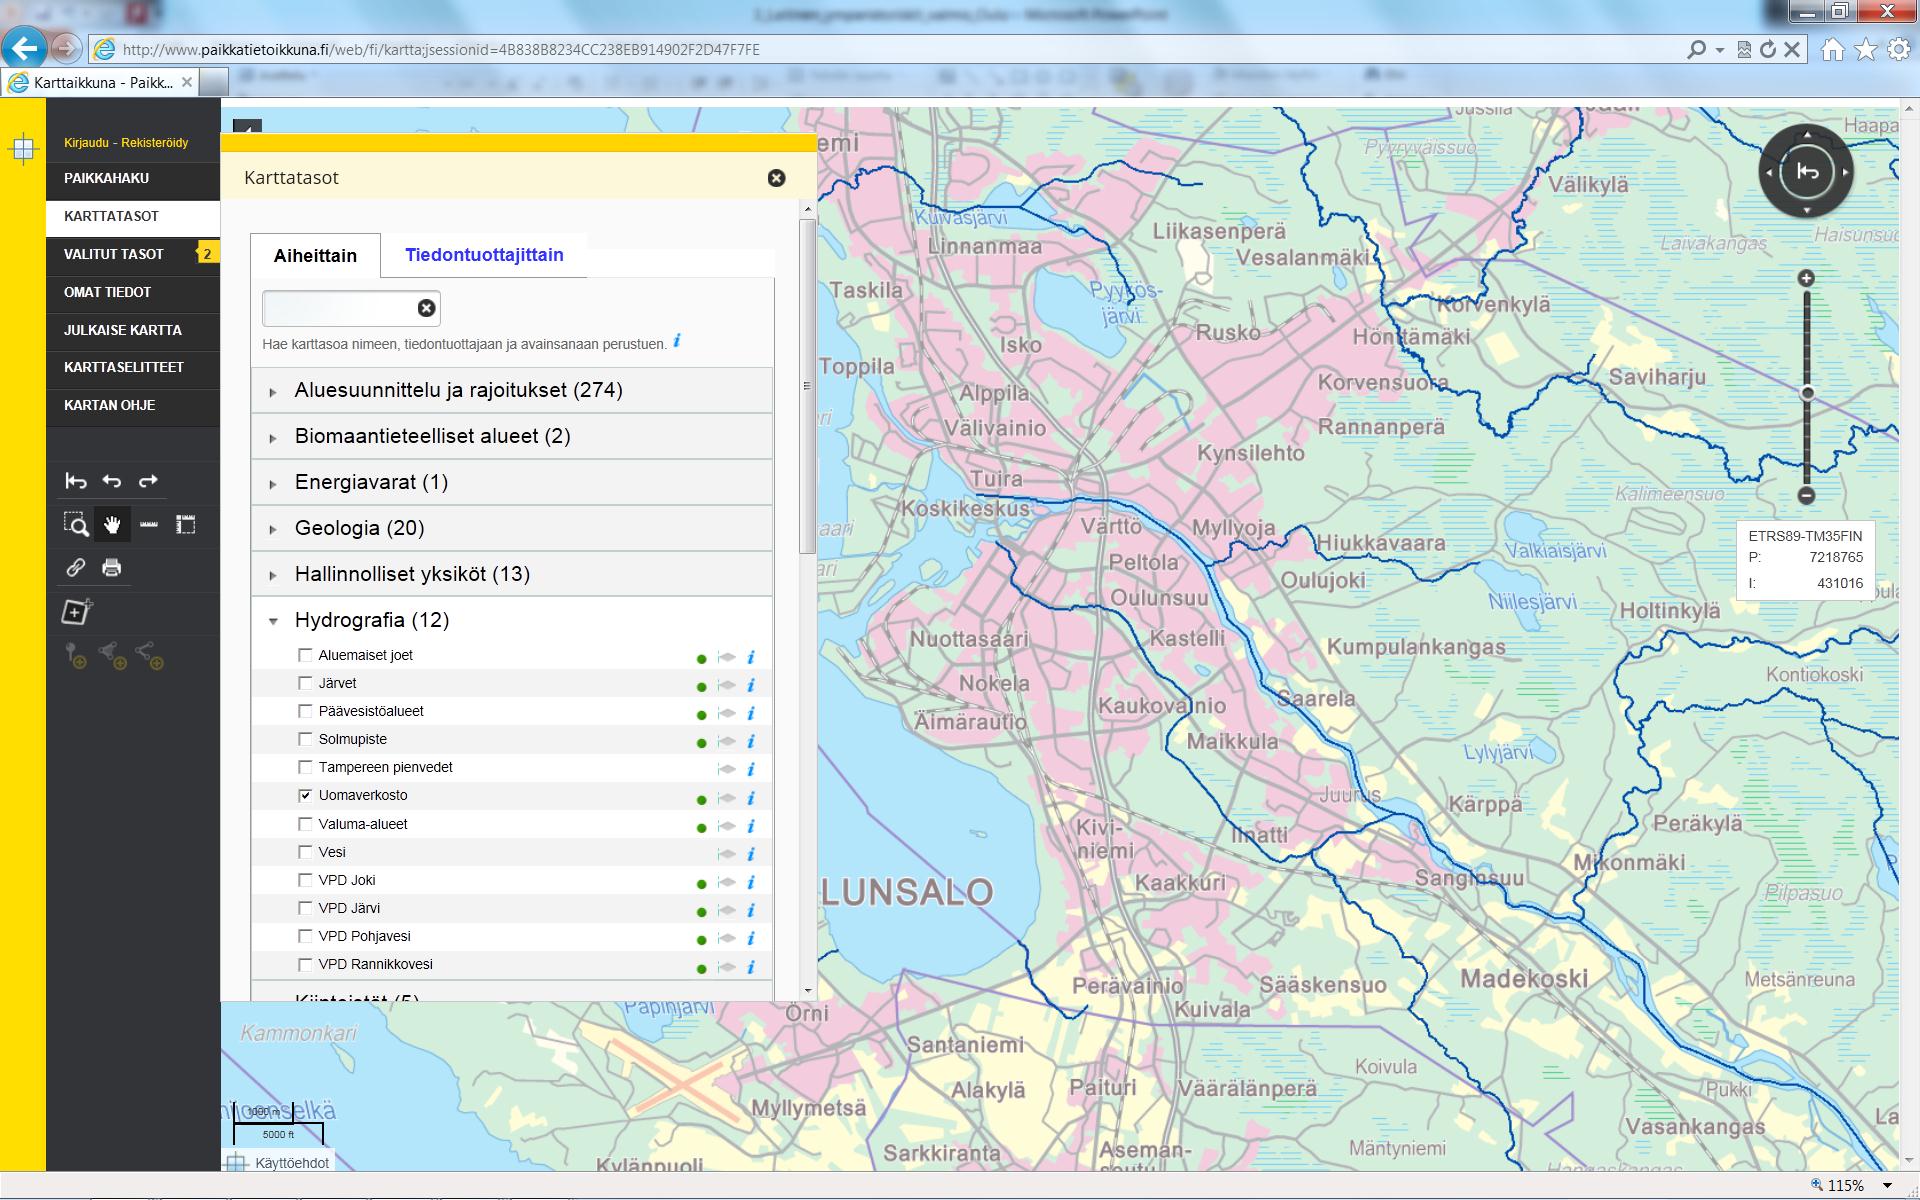The height and width of the screenshot is (1200, 1920).
Task: Open PAIKKAHAKU menu item
Action: click(x=133, y=178)
